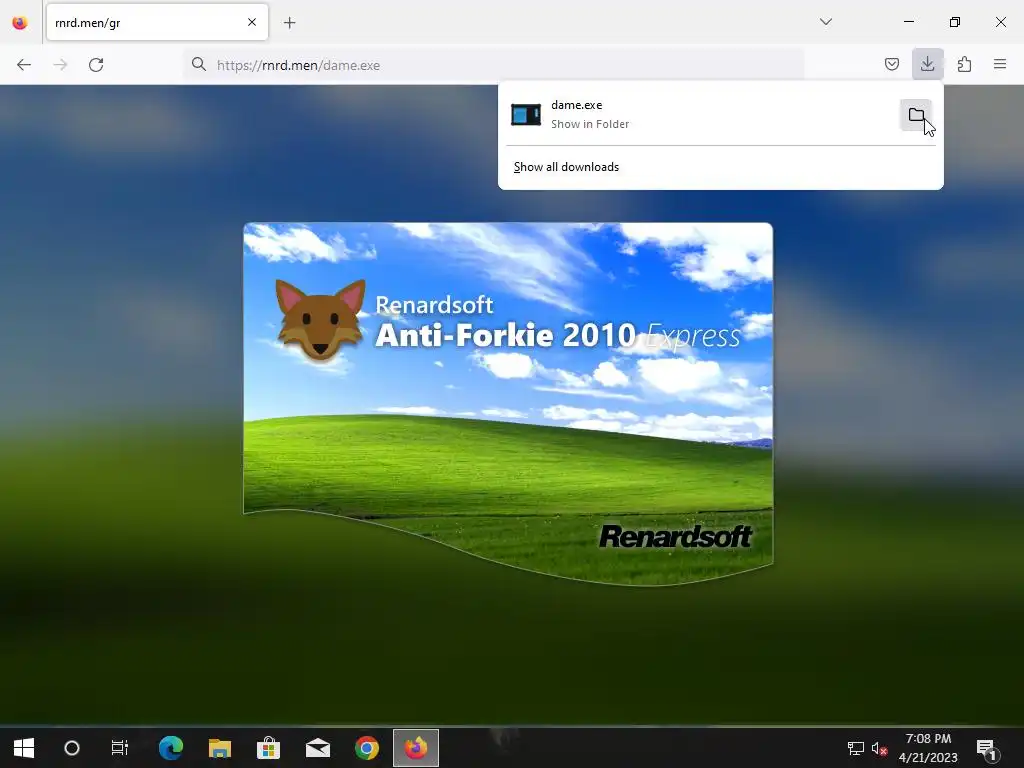The height and width of the screenshot is (768, 1024).
Task: Click the Renardsoft Anti-Forkie splash image
Action: click(508, 404)
